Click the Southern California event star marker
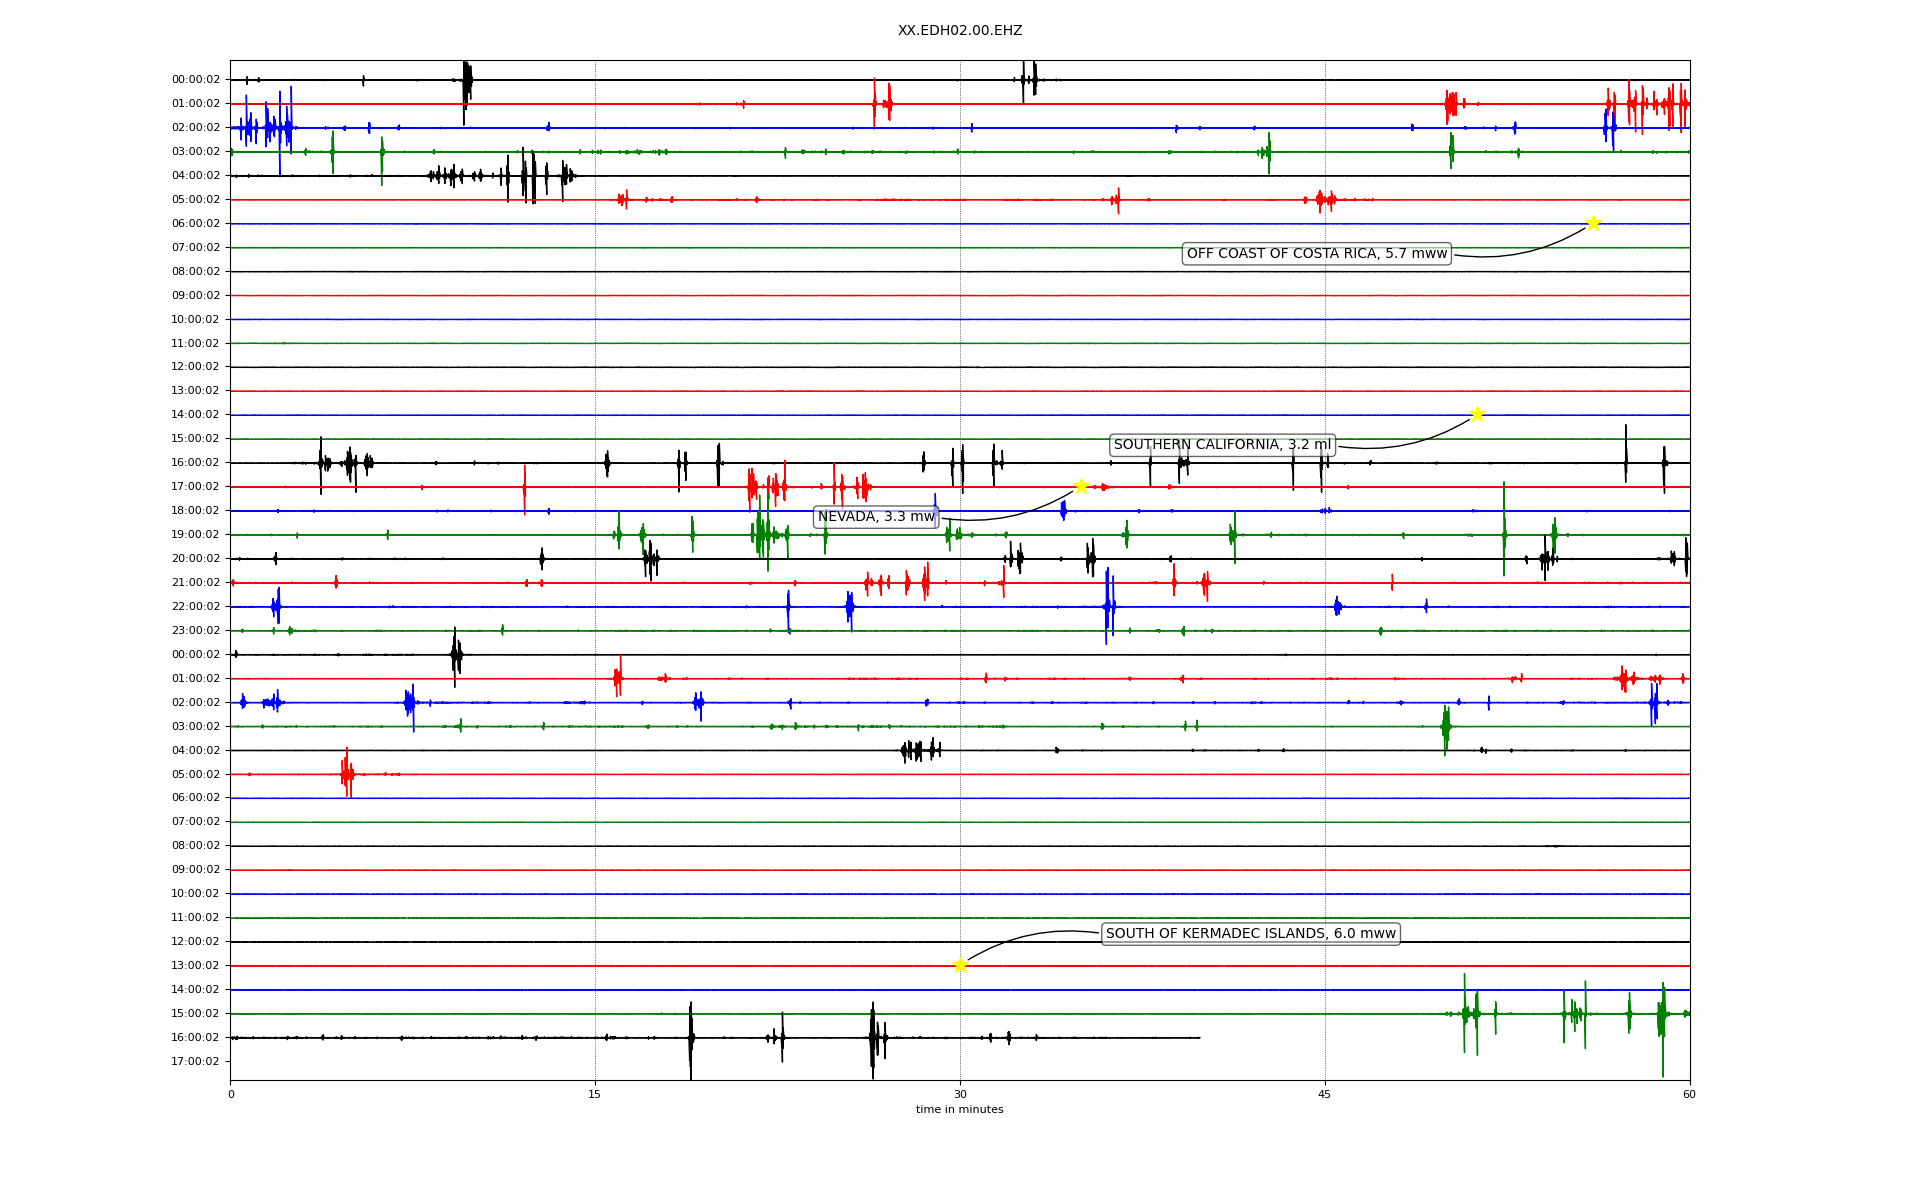1920x1200 pixels. [1477, 414]
